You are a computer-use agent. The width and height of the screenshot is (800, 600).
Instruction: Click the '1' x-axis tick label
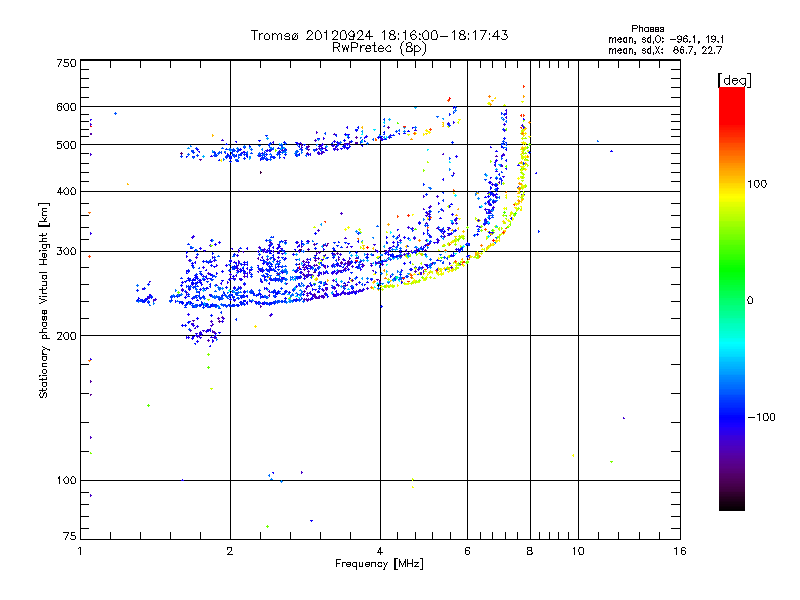click(x=80, y=551)
